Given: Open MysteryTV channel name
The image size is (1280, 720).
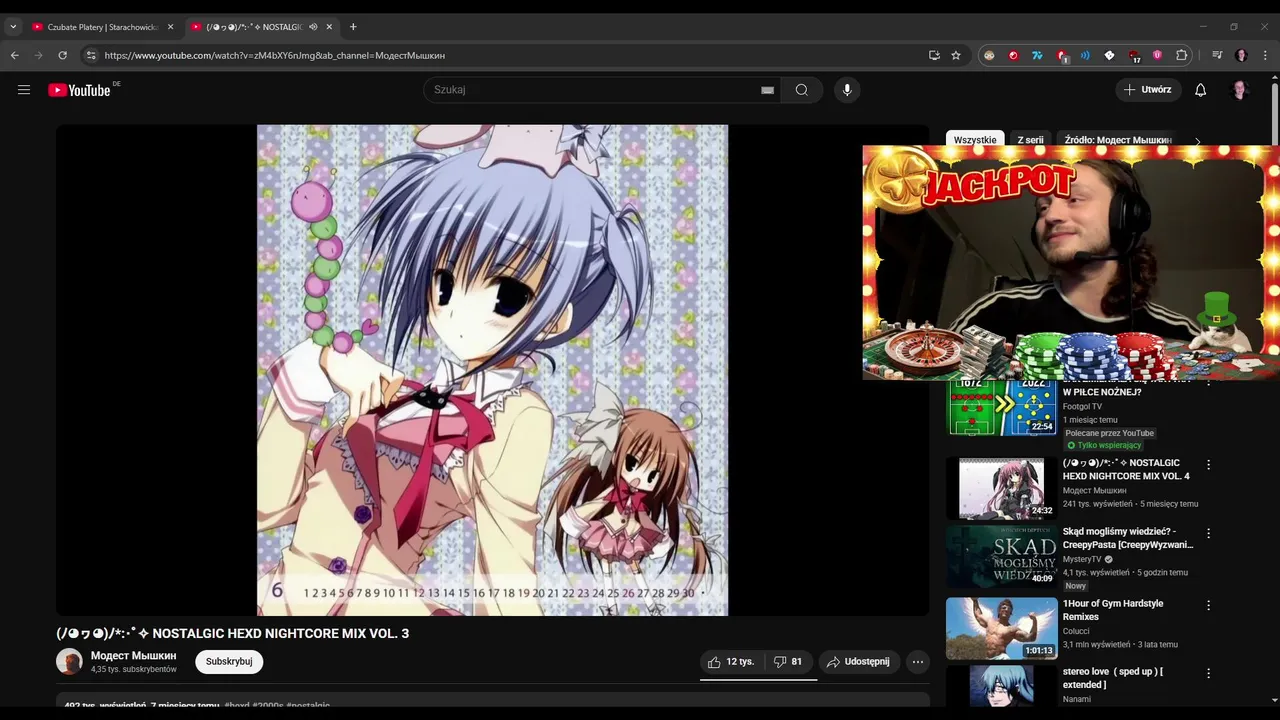Looking at the screenshot, I should (x=1081, y=559).
